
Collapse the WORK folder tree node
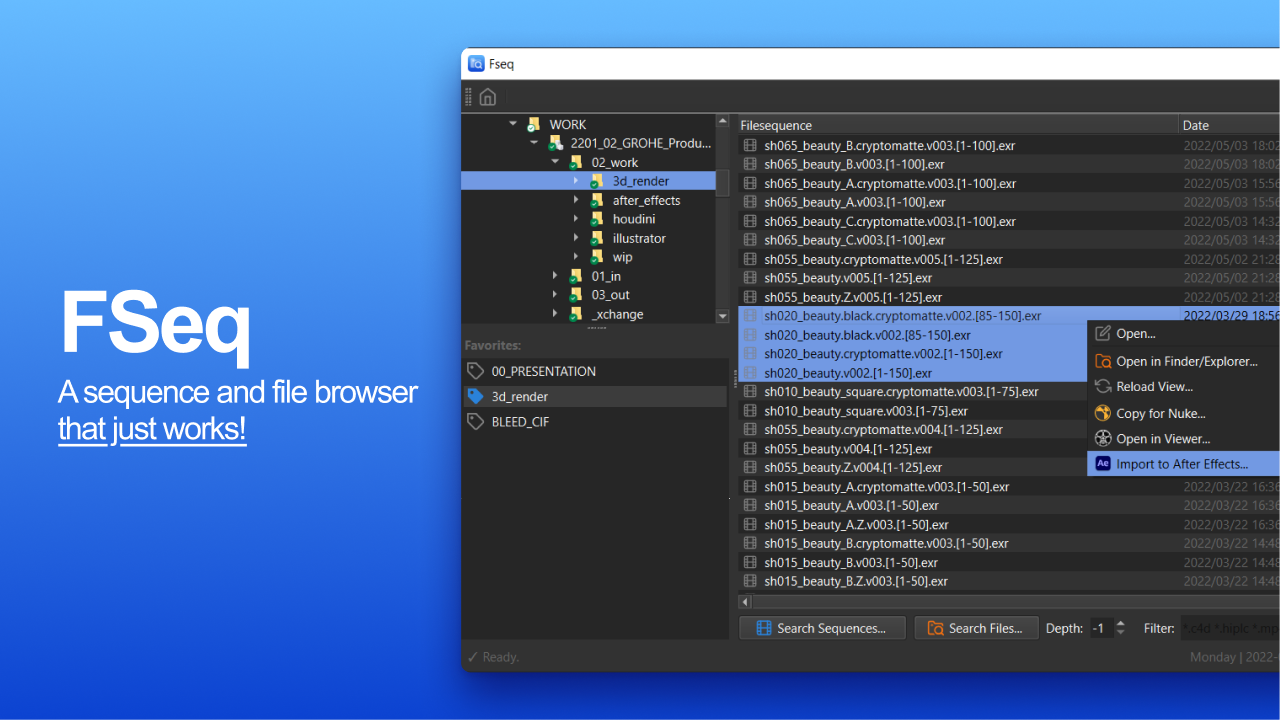click(513, 124)
